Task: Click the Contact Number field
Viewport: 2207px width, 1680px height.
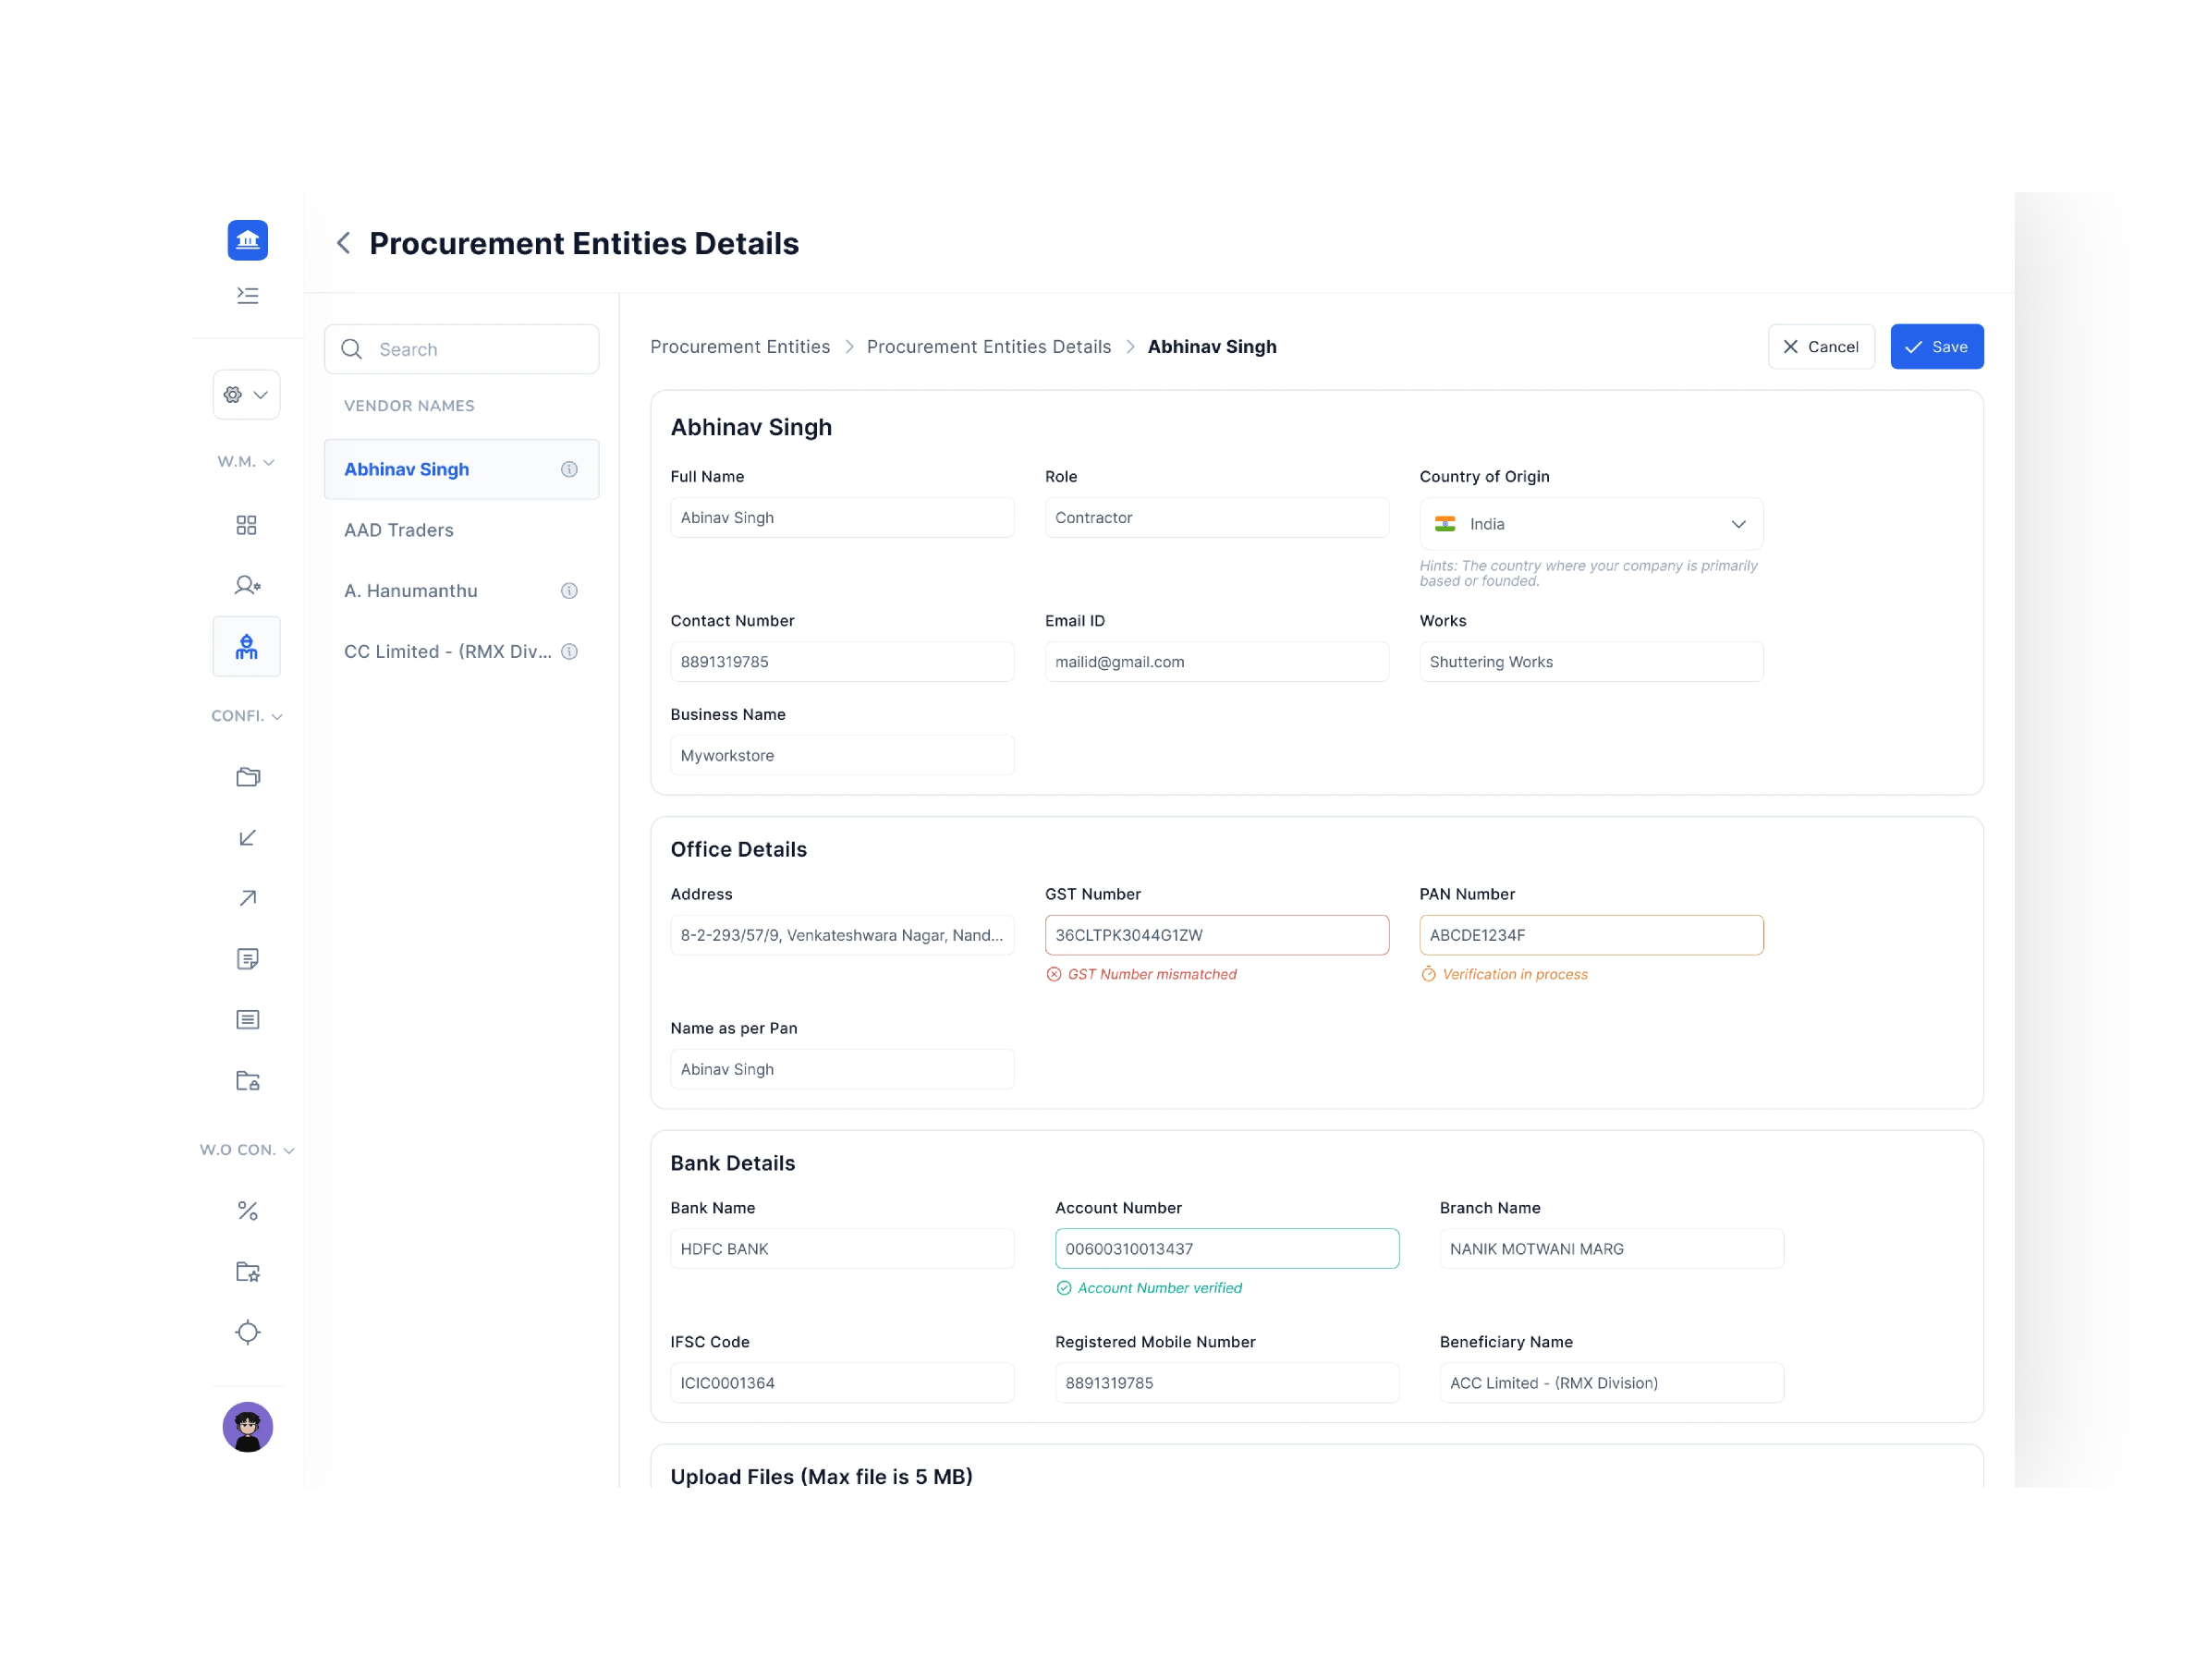Action: click(842, 662)
